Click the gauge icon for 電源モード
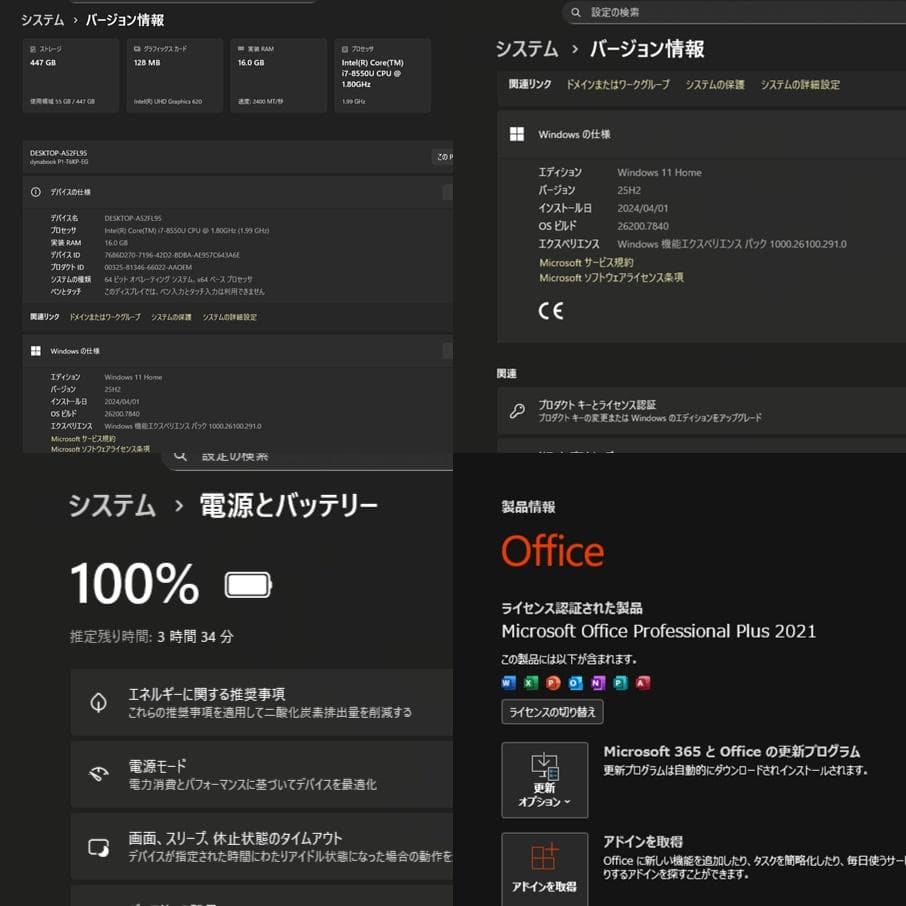The width and height of the screenshot is (906, 906). point(99,774)
